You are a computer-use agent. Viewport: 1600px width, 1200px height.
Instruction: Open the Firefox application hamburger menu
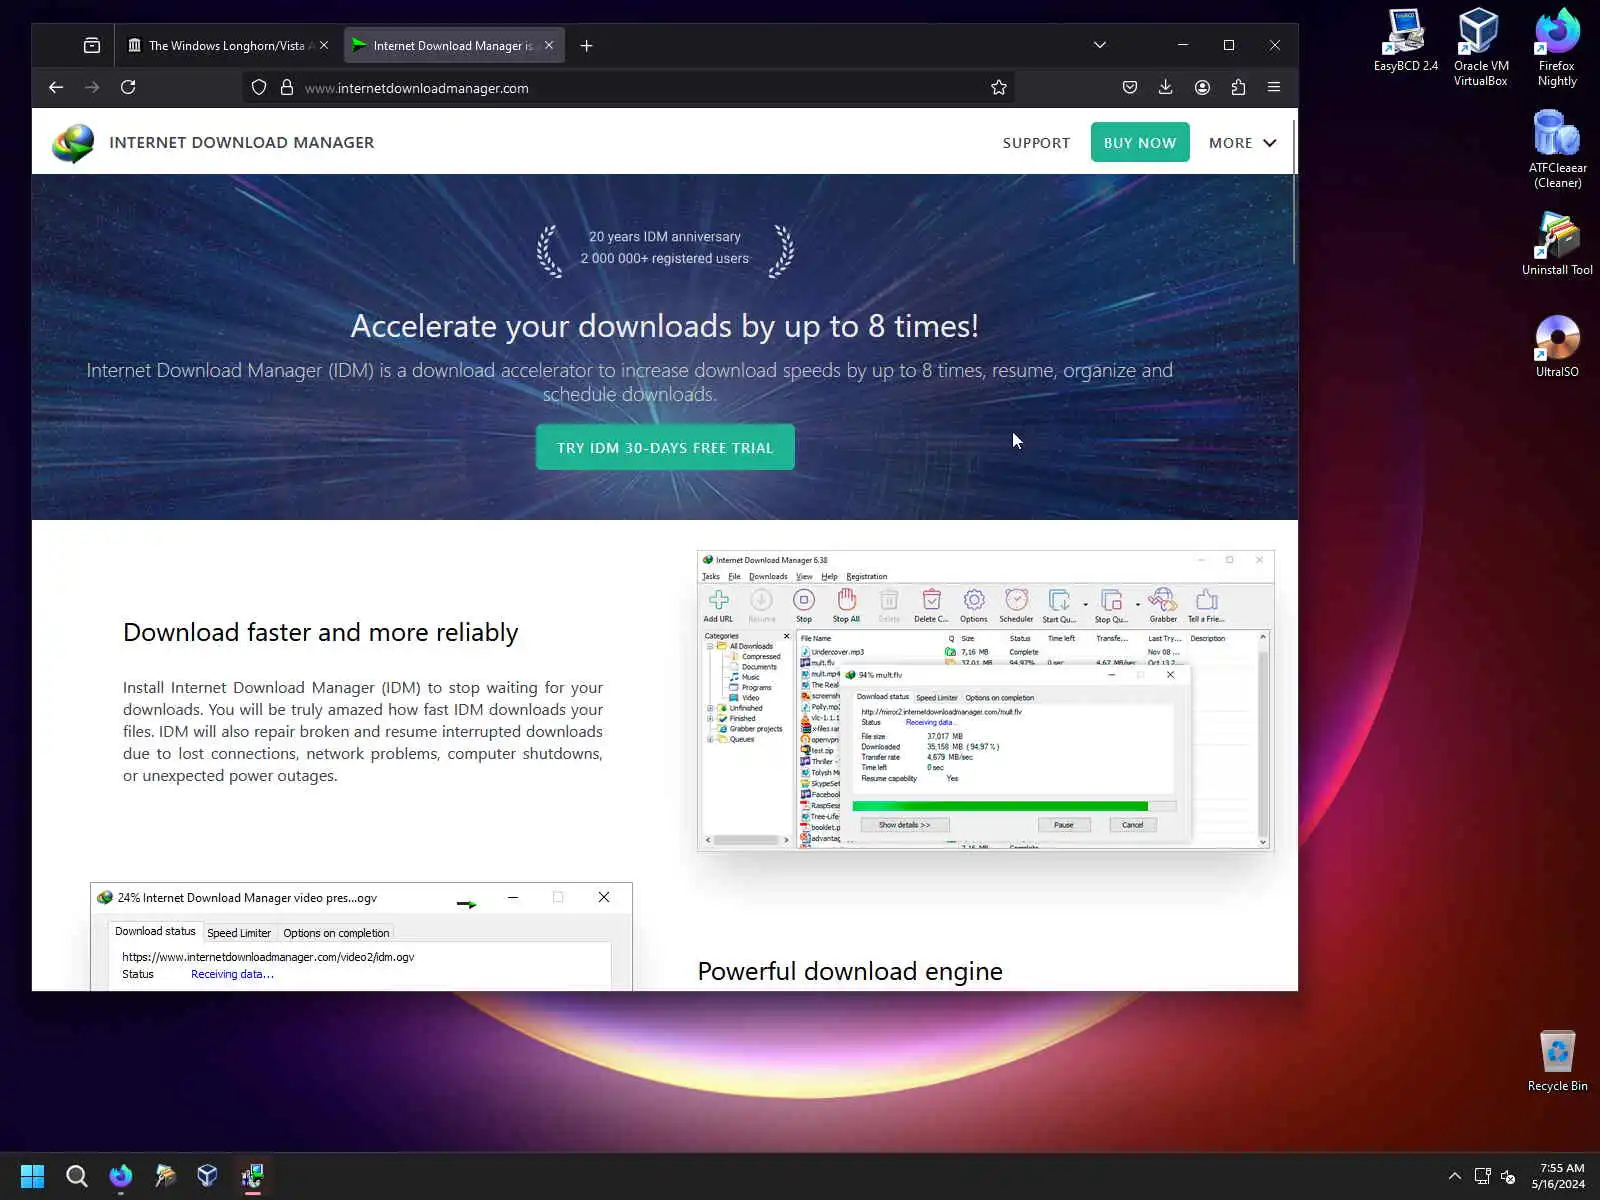click(1274, 88)
